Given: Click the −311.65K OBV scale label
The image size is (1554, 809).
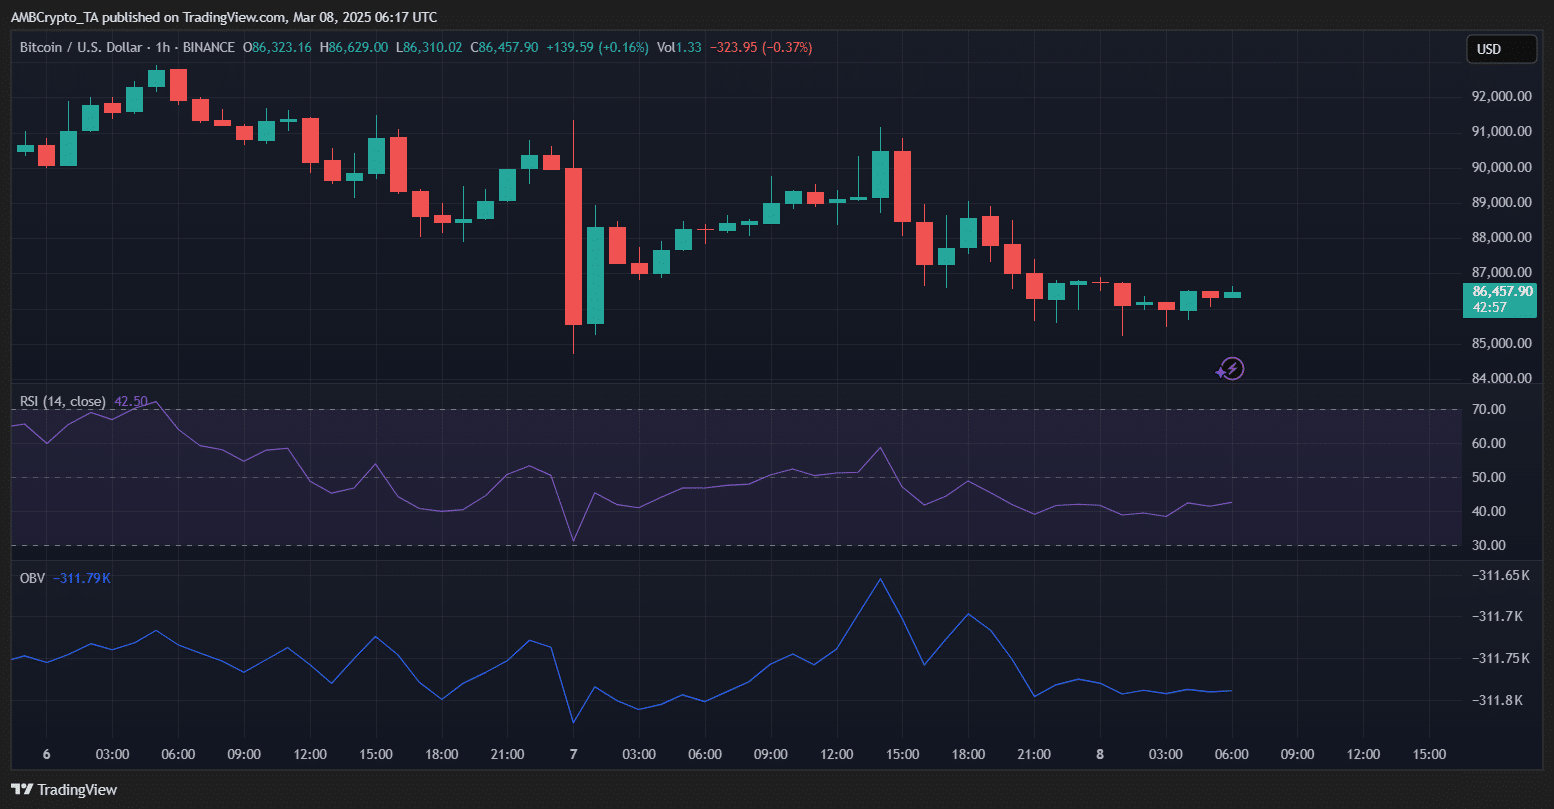Looking at the screenshot, I should 1501,576.
